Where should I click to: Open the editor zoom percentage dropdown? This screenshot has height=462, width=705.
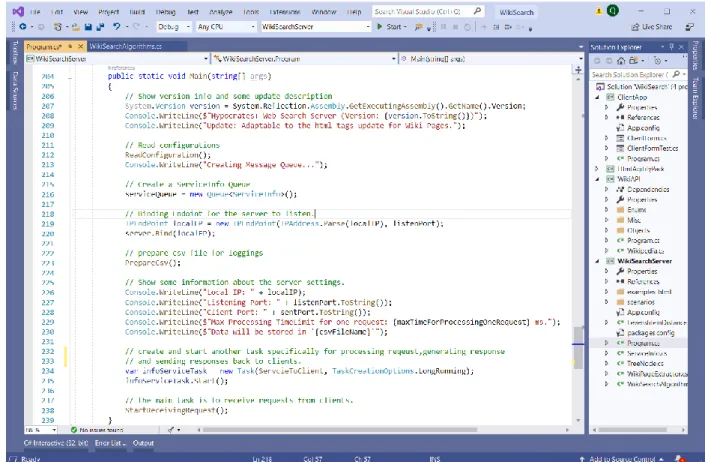click(41, 430)
